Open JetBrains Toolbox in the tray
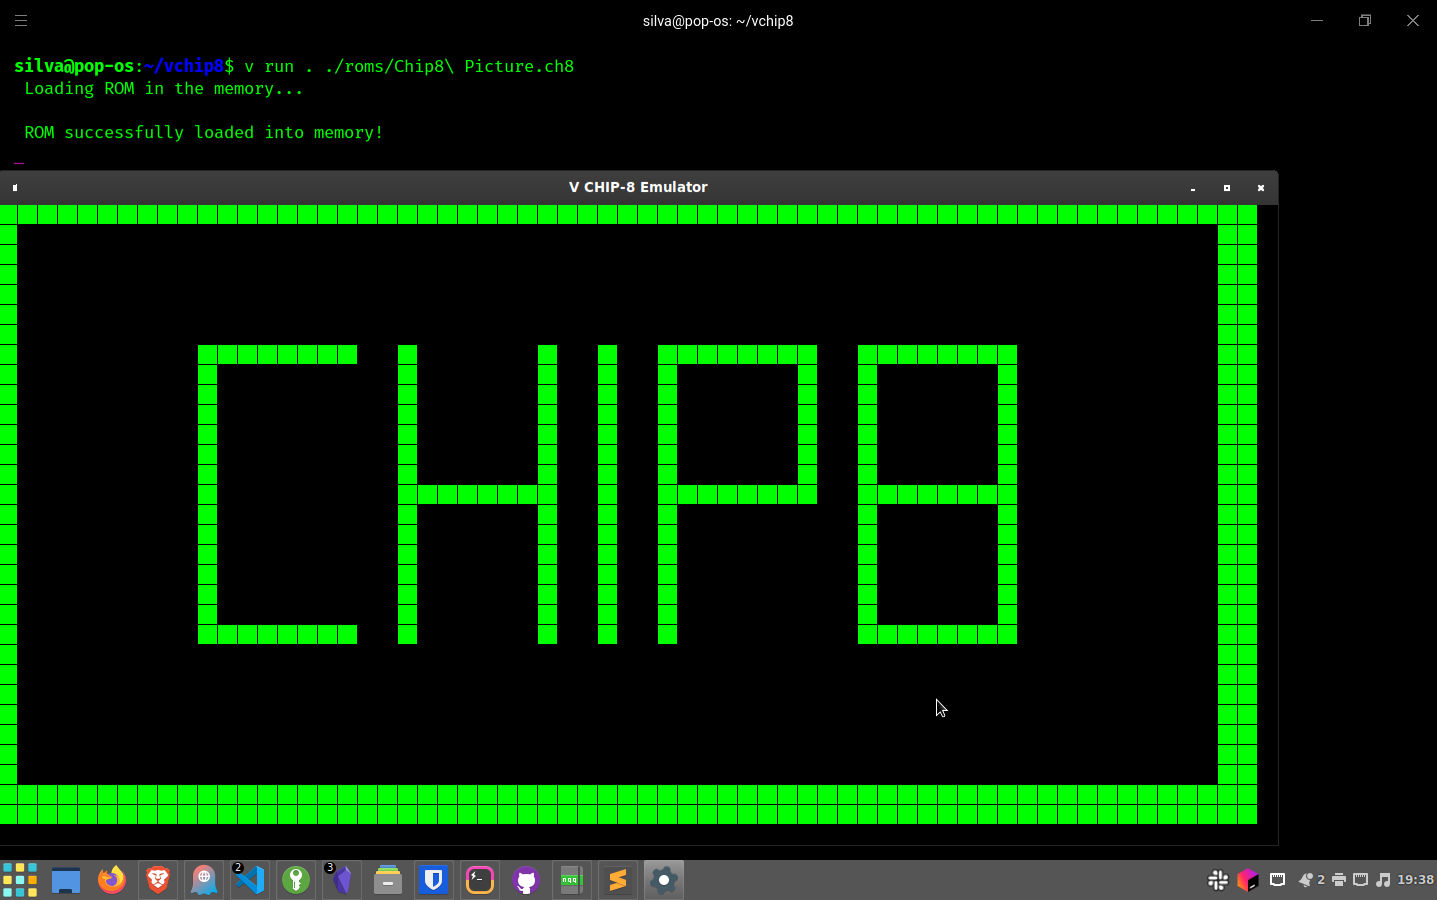Screen dimensions: 1437x900 [x=1247, y=880]
